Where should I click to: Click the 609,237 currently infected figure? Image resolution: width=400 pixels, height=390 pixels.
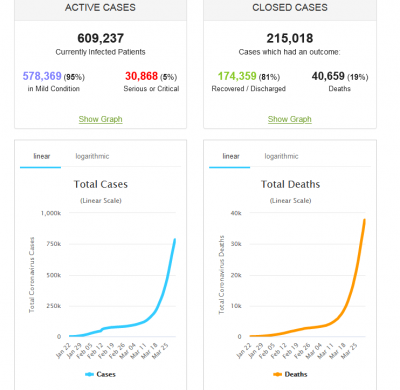tap(101, 38)
